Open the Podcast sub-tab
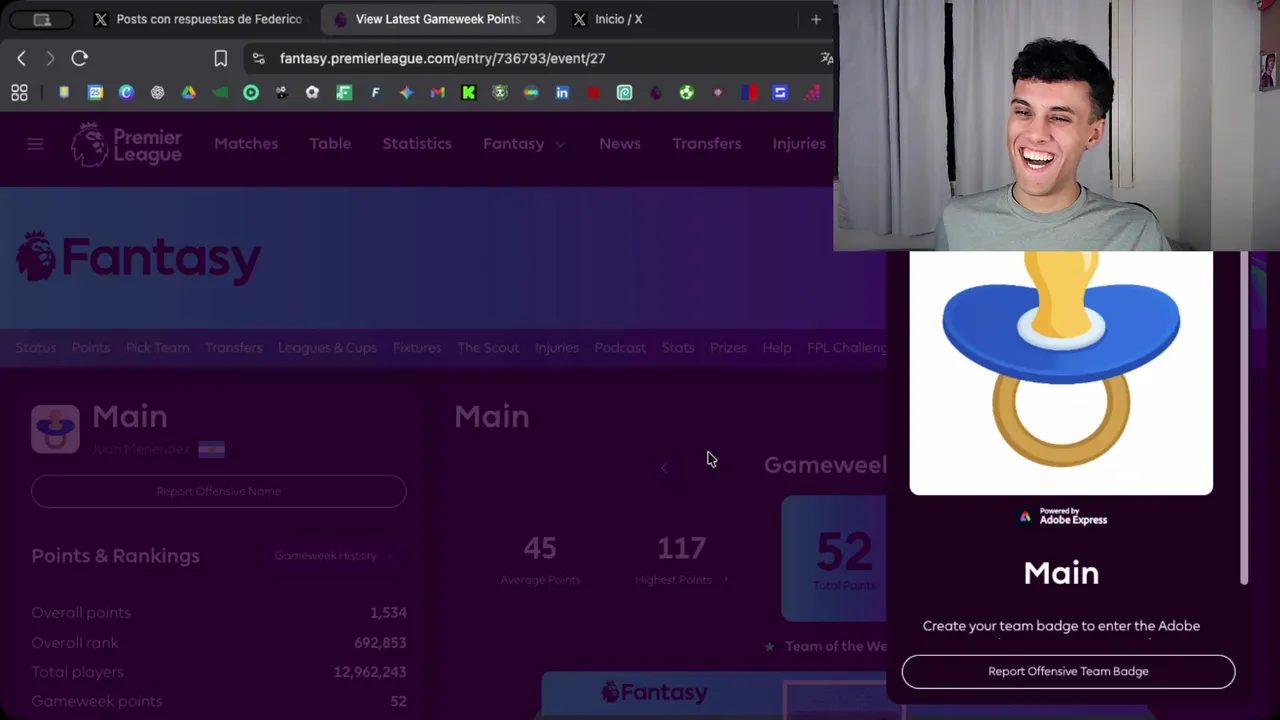1280x720 pixels. (620, 348)
